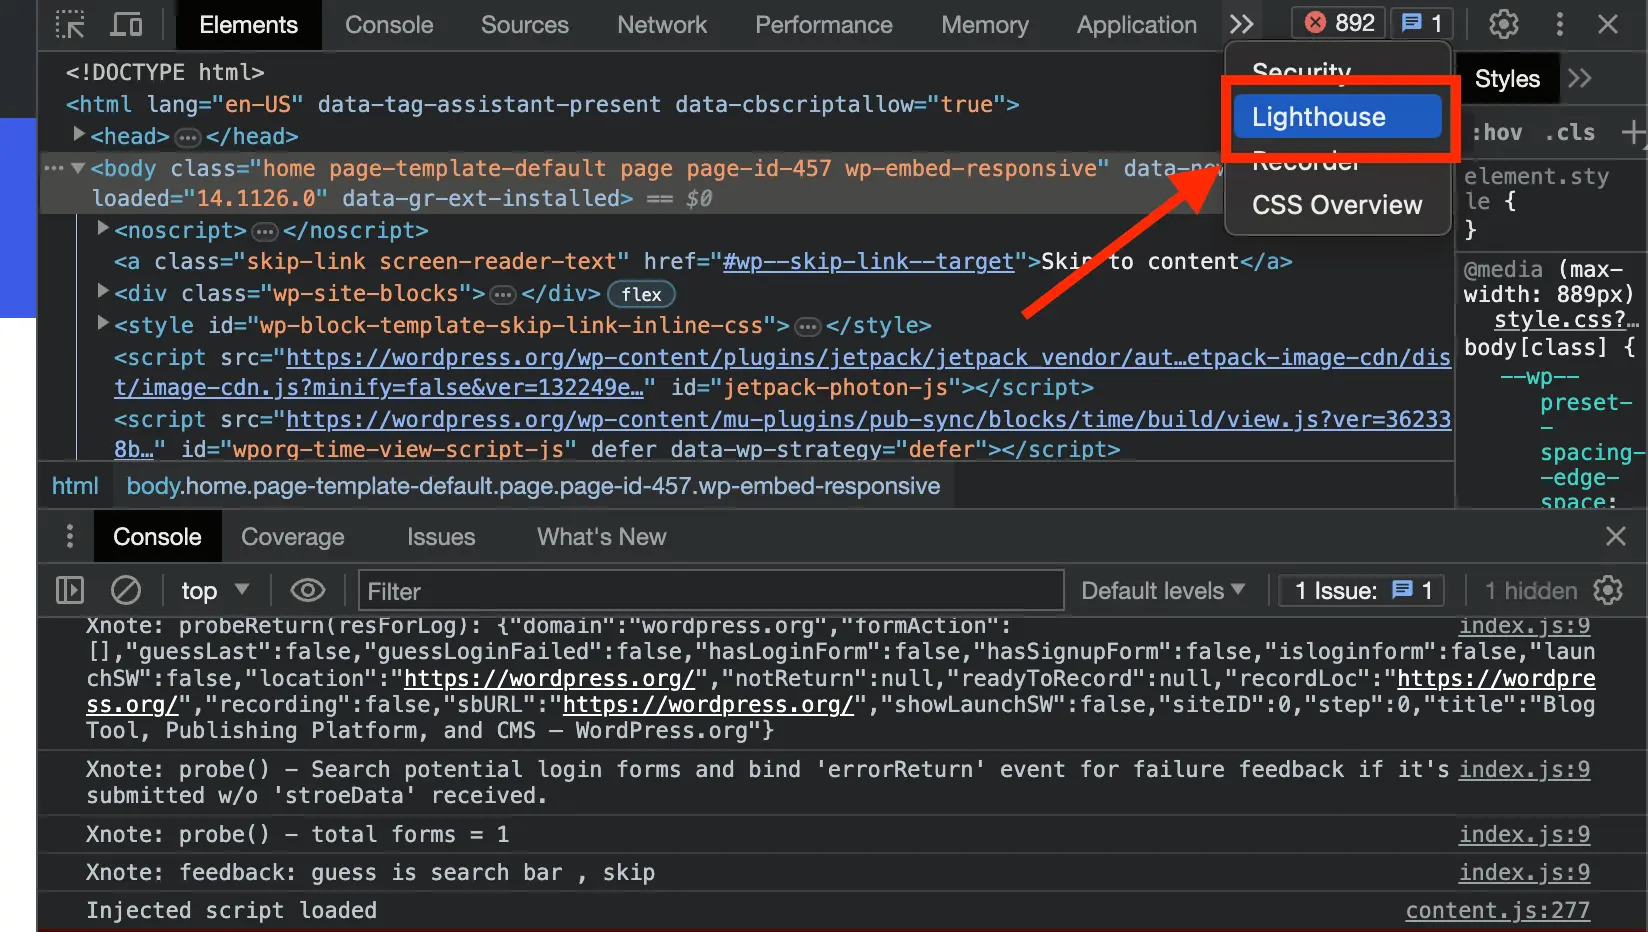Toggle :hov element state panel
Image resolution: width=1648 pixels, height=932 pixels.
(1497, 132)
